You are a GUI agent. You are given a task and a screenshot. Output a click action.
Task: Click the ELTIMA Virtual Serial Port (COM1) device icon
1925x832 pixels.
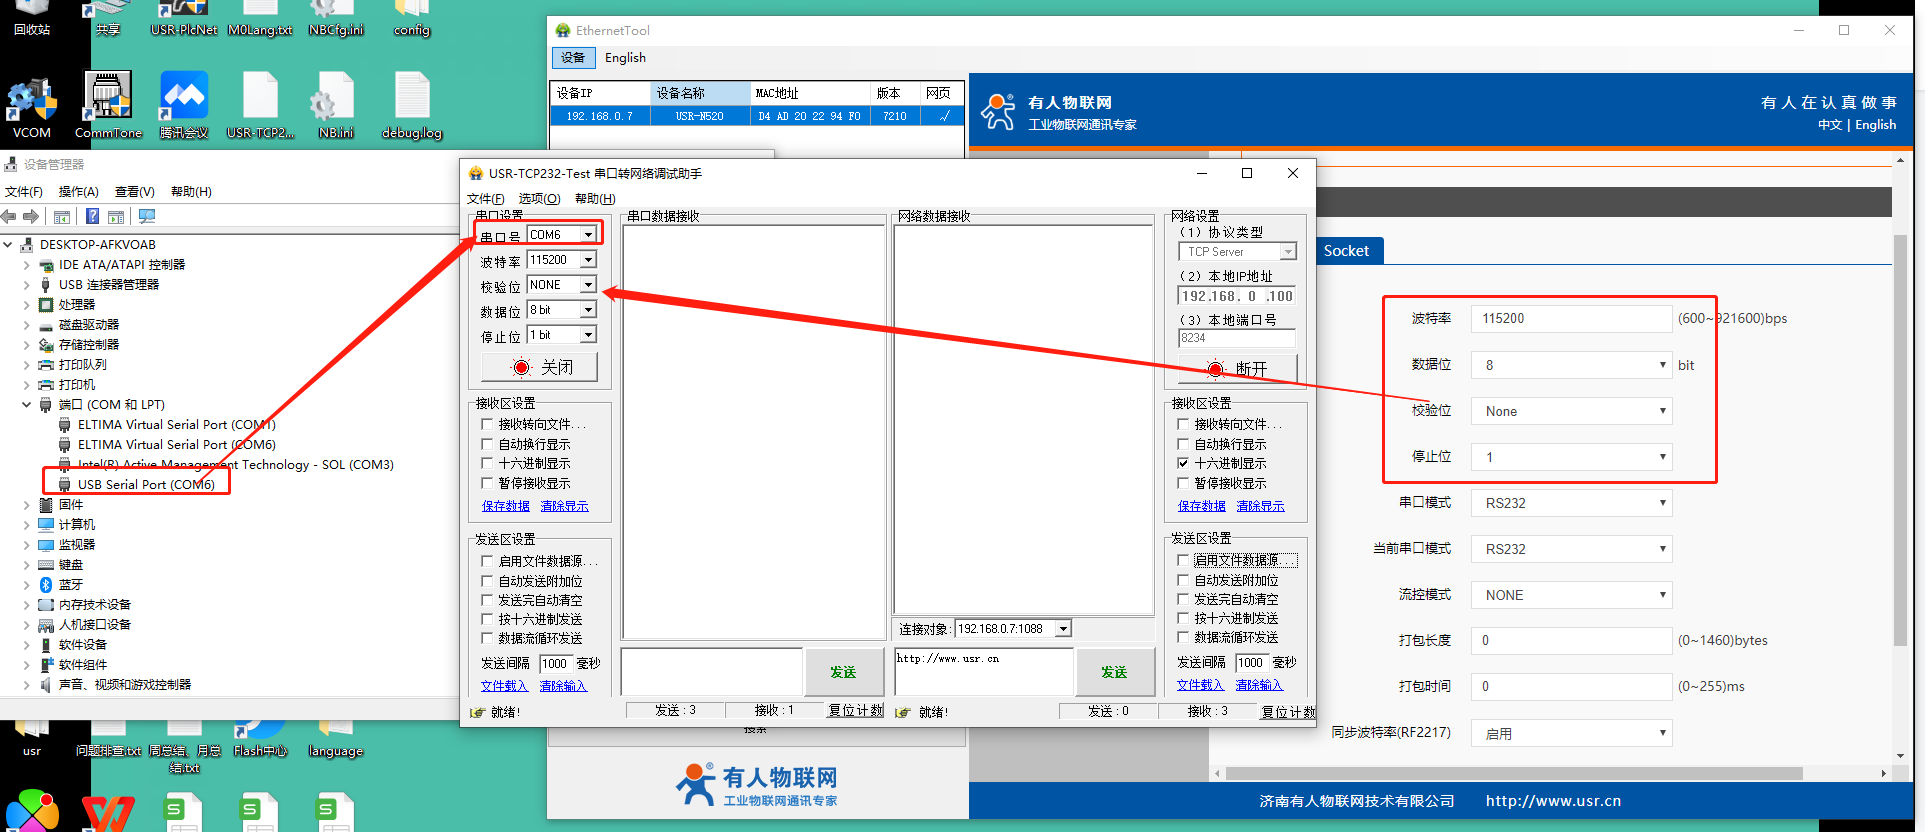coord(65,425)
